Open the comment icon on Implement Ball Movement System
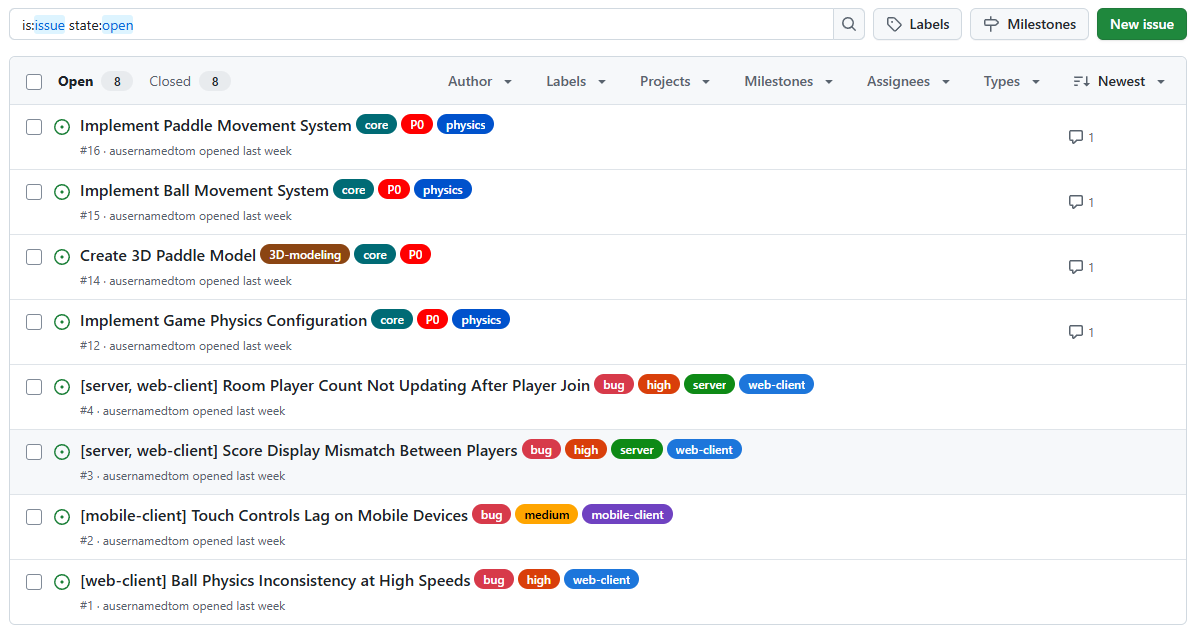Screen dimensions: 1200x630 (x=1075, y=202)
